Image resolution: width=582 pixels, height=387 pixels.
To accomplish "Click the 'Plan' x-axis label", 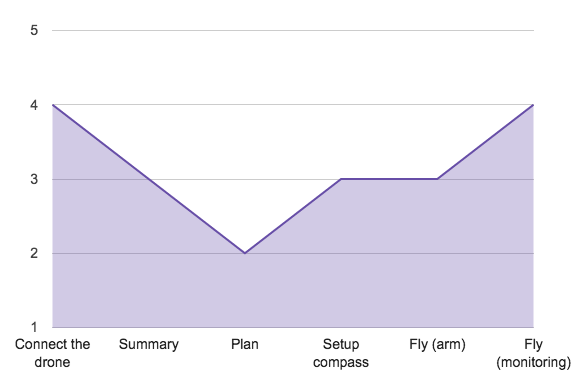I will pyautogui.click(x=245, y=344).
